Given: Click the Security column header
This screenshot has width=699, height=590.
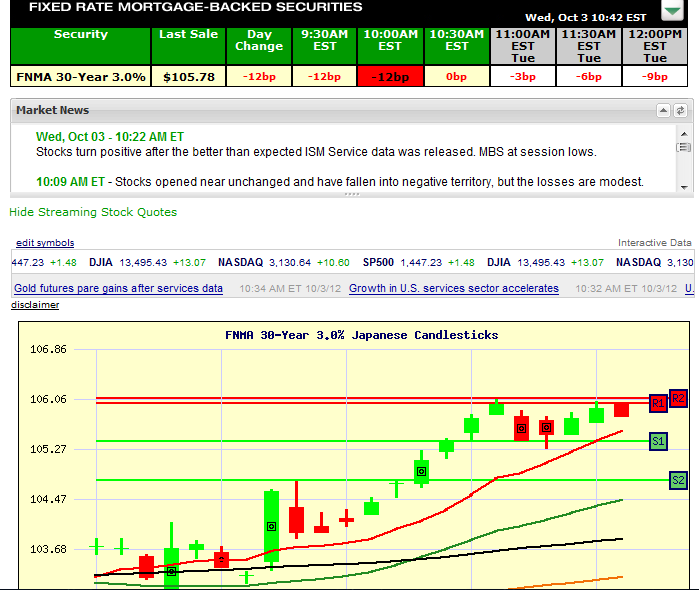Looking at the screenshot, I should pos(81,46).
